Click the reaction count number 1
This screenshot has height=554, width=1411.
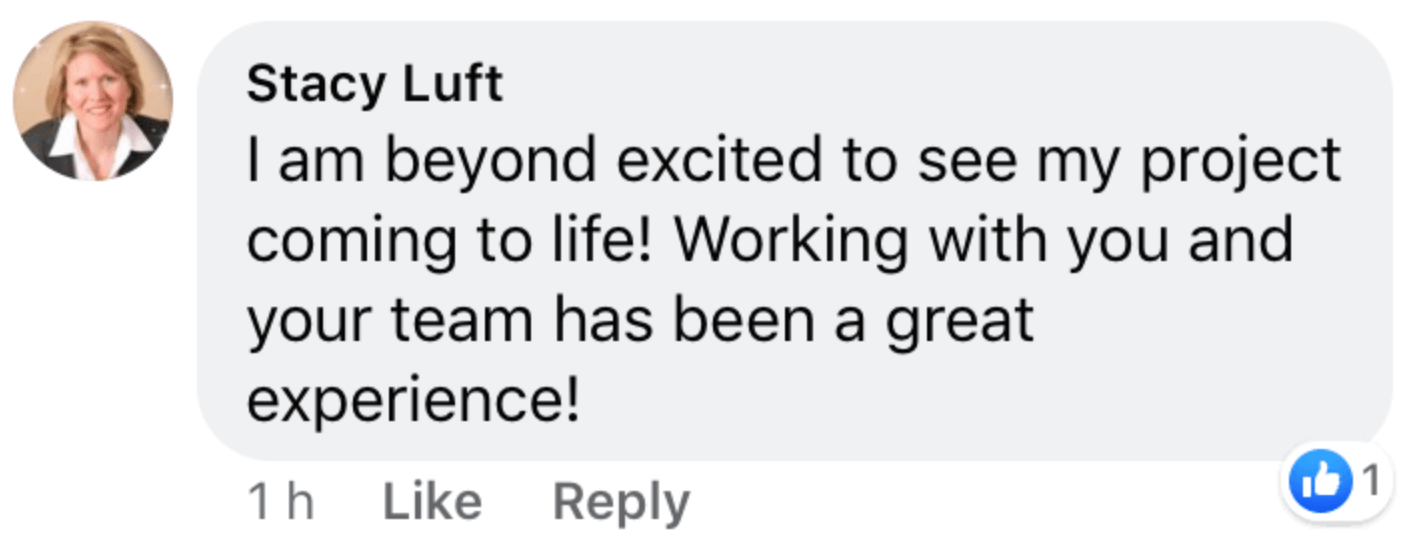1372,482
